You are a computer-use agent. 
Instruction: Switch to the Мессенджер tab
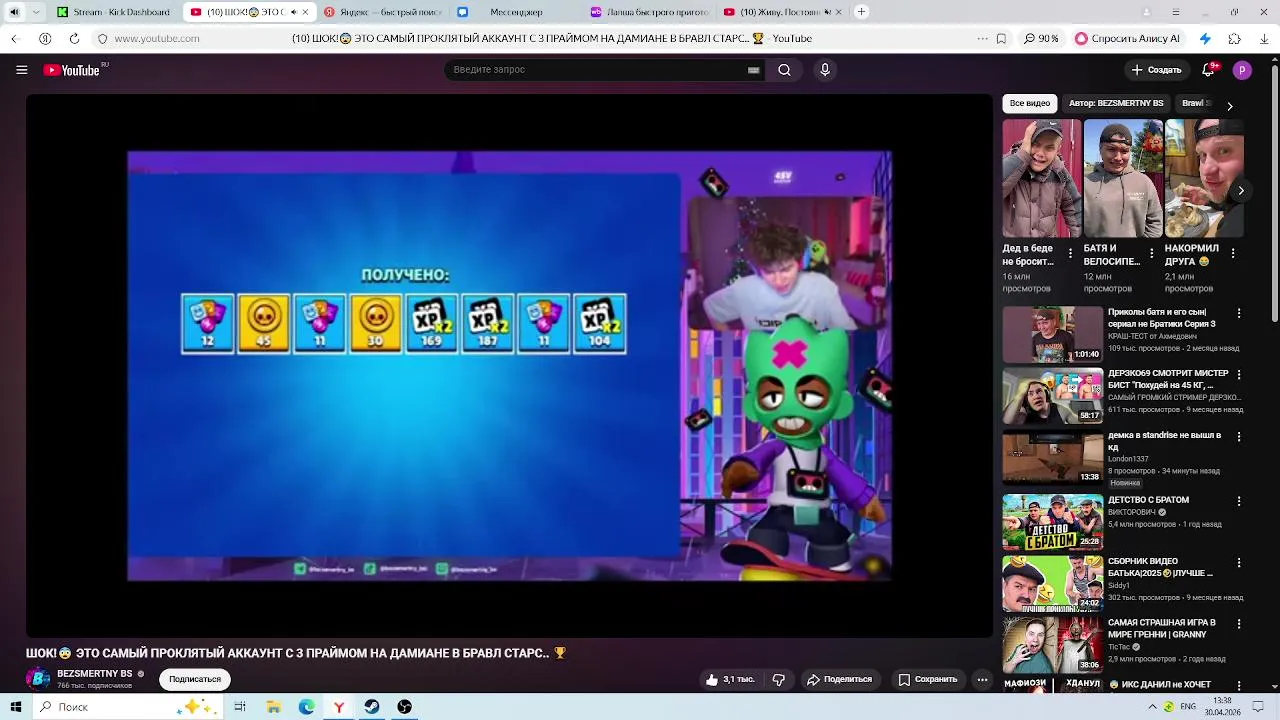click(516, 12)
